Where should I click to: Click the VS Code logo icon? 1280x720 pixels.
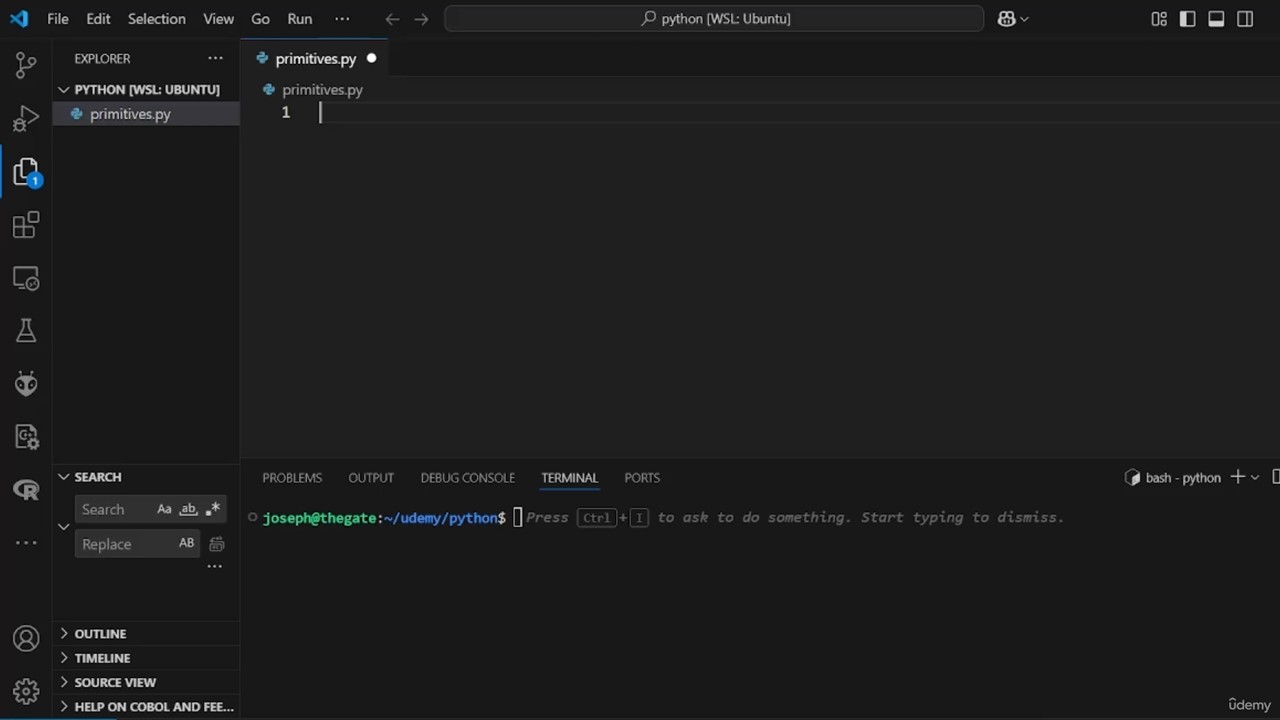pos(19,18)
